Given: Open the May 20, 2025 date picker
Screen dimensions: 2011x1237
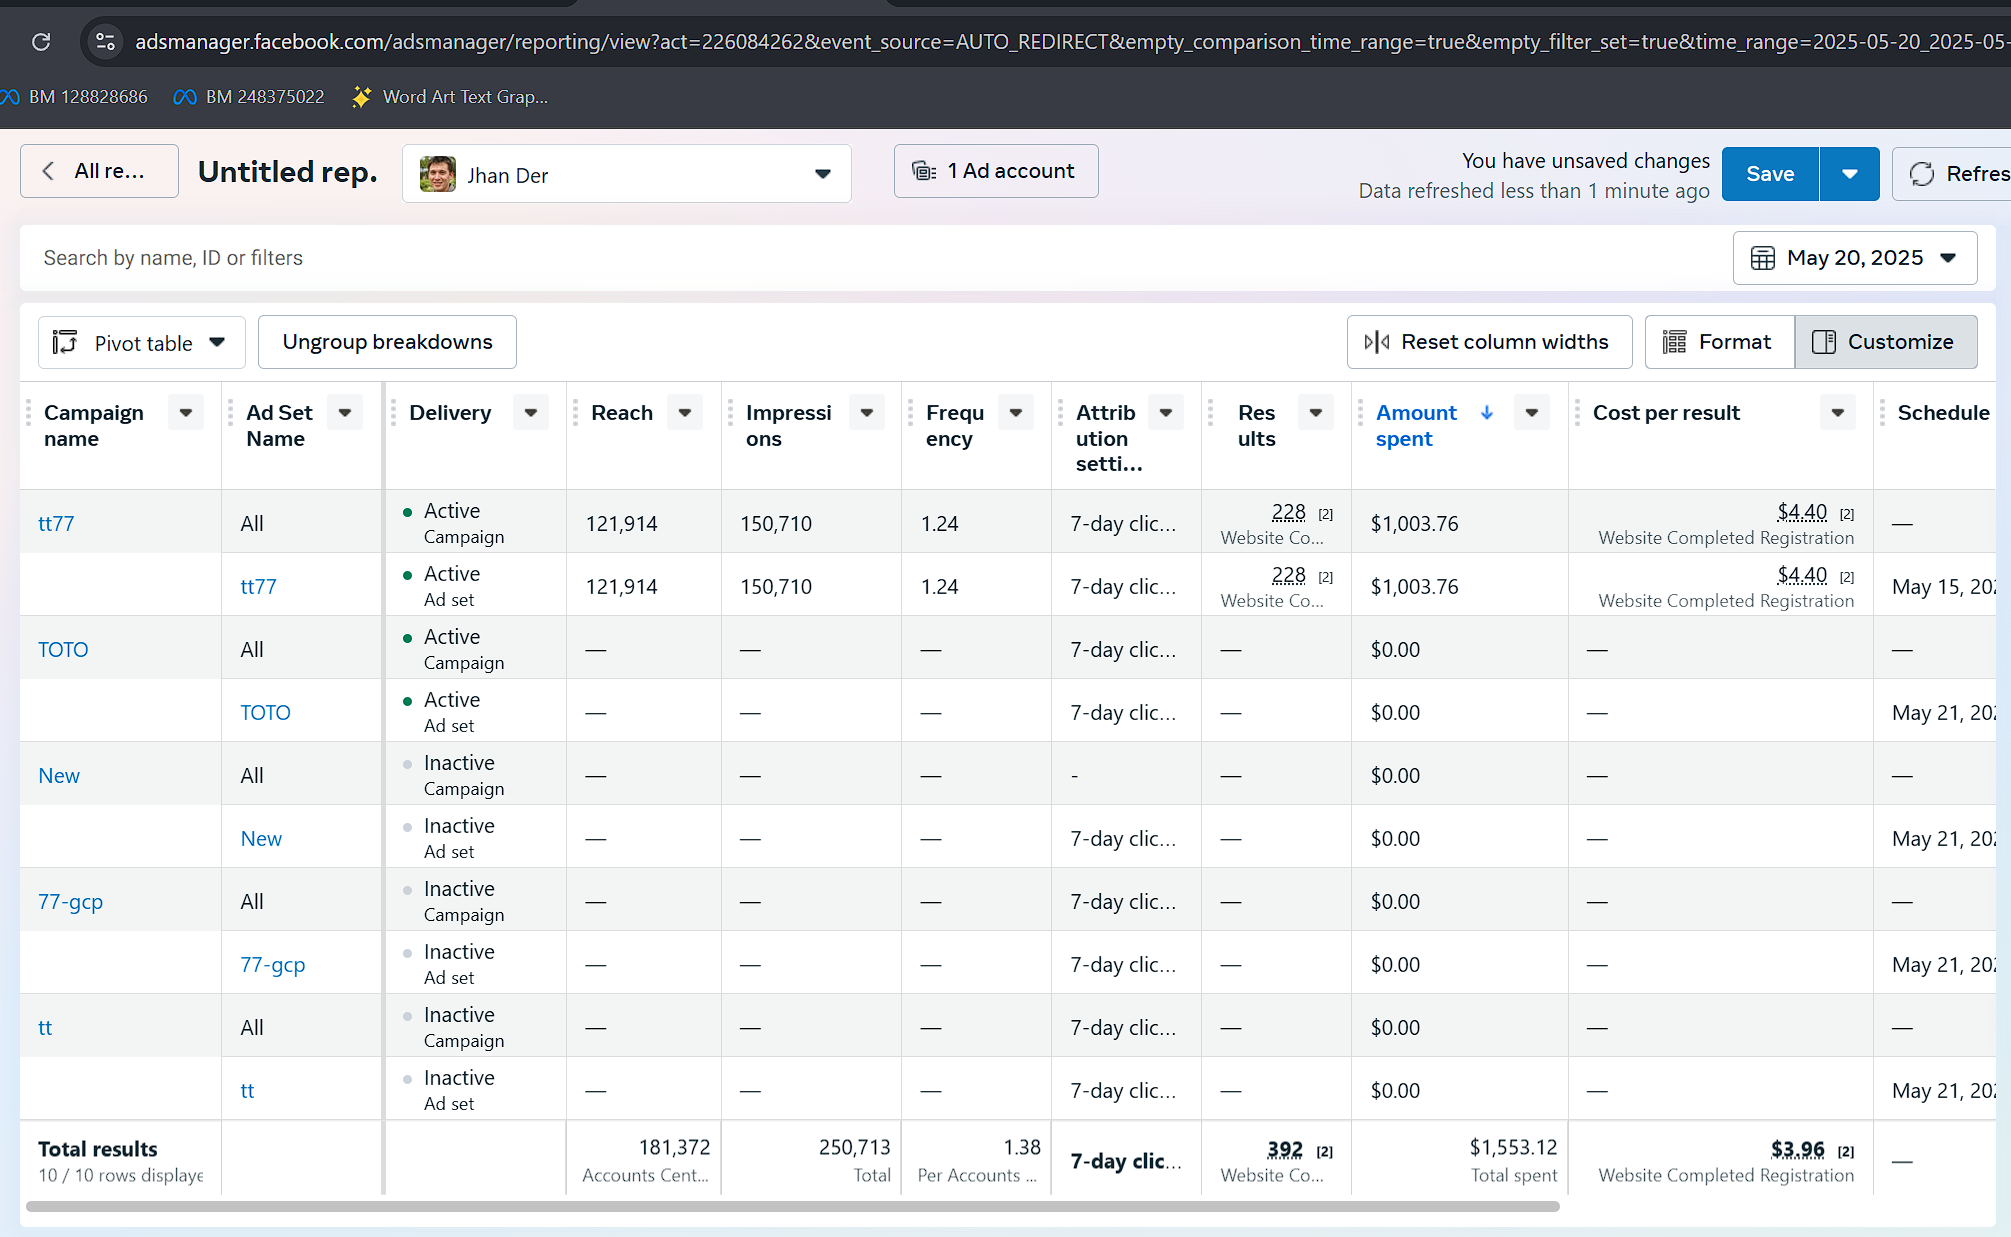Looking at the screenshot, I should coord(1854,258).
